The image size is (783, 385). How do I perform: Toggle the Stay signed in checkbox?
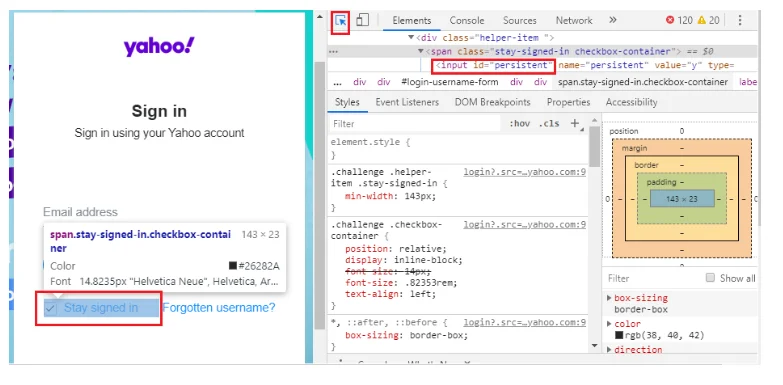coord(50,308)
